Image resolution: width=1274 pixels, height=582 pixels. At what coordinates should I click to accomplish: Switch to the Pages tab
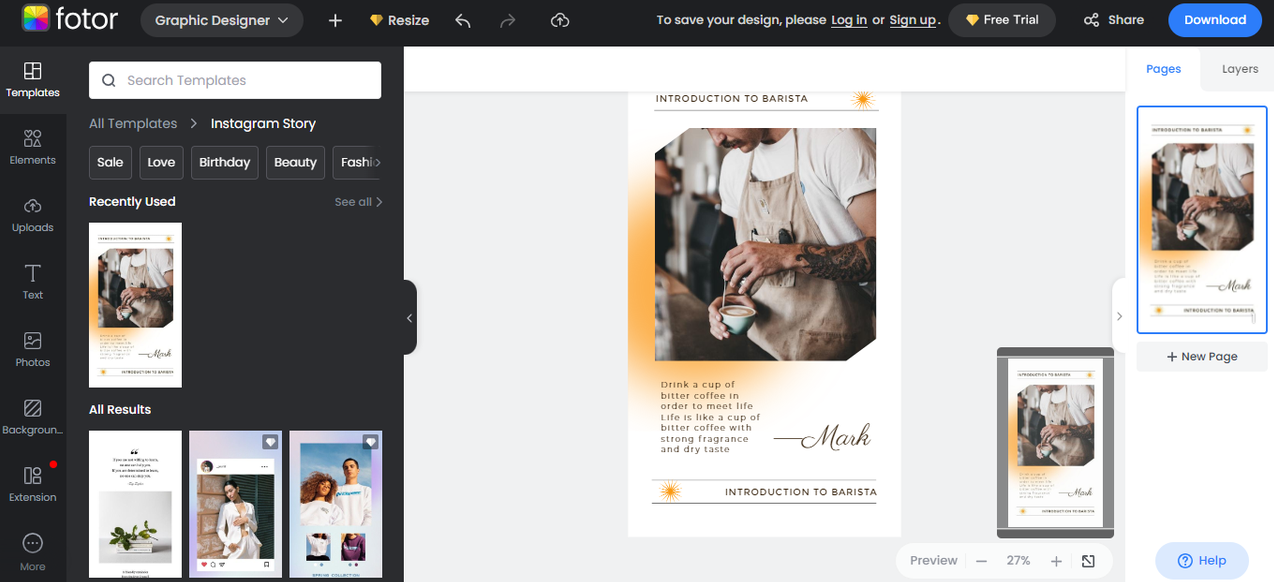coord(1163,69)
